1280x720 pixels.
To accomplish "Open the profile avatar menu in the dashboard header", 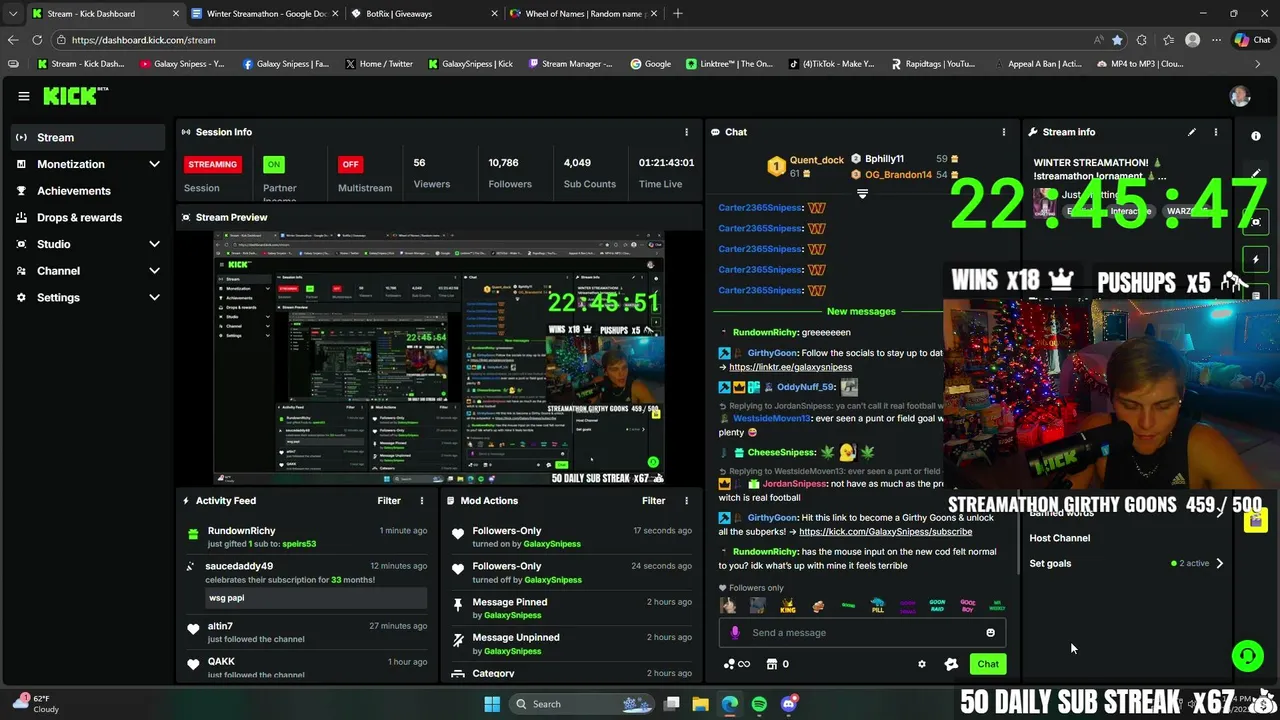I will click(x=1240, y=96).
